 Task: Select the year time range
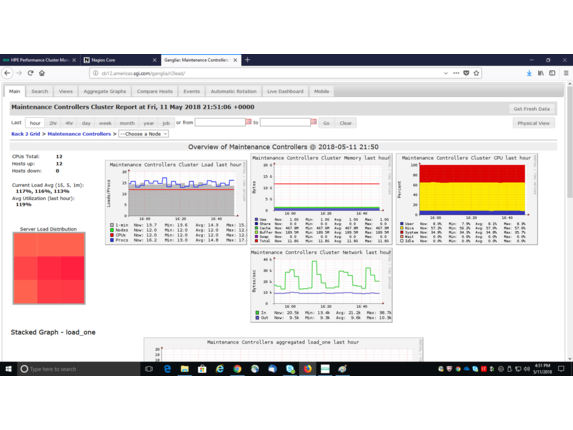(x=148, y=123)
